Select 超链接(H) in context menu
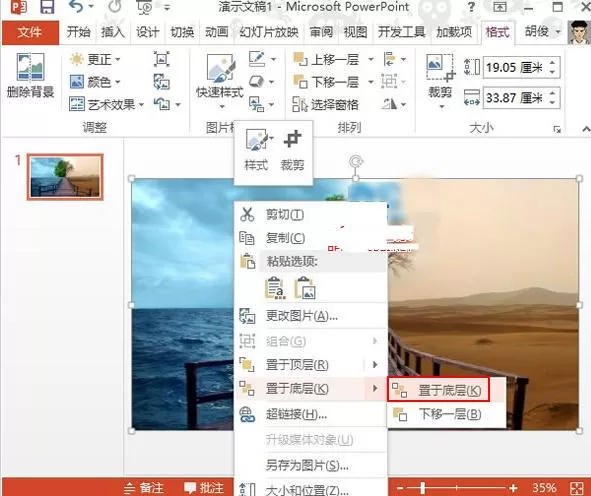This screenshot has width=591, height=496. [311, 415]
